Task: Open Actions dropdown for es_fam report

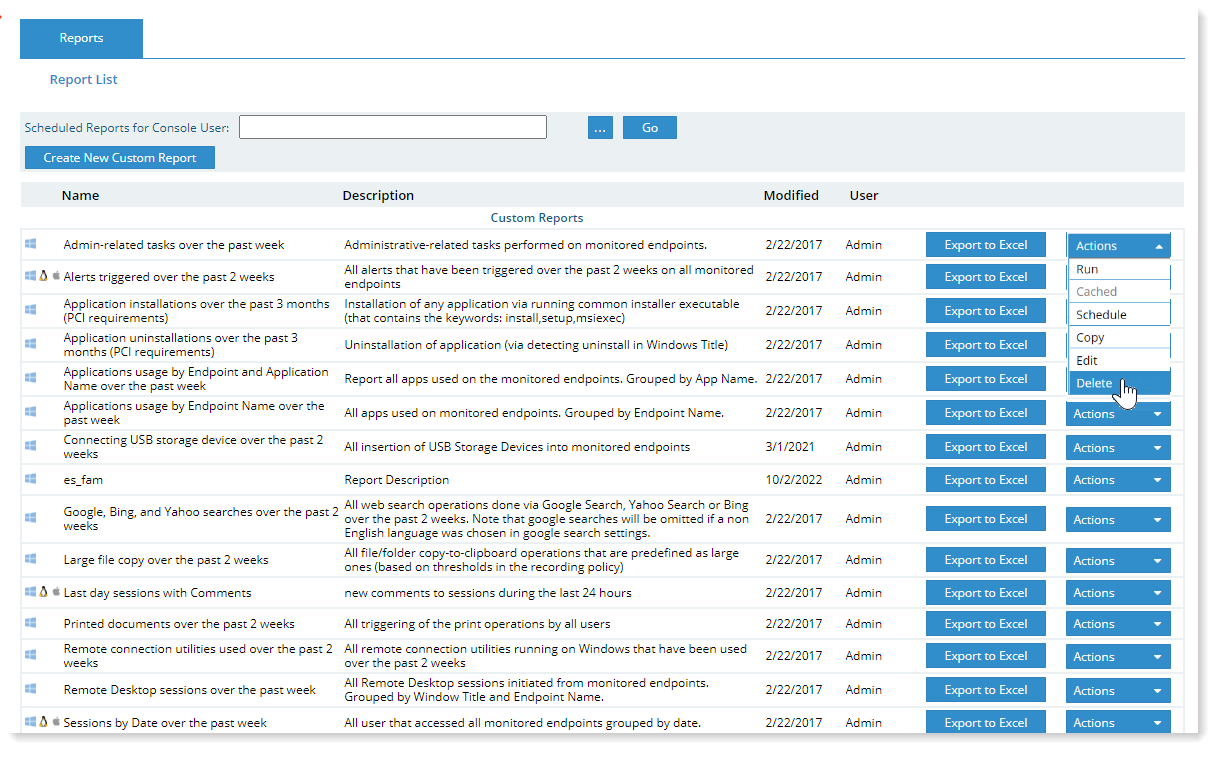Action: (x=1117, y=480)
